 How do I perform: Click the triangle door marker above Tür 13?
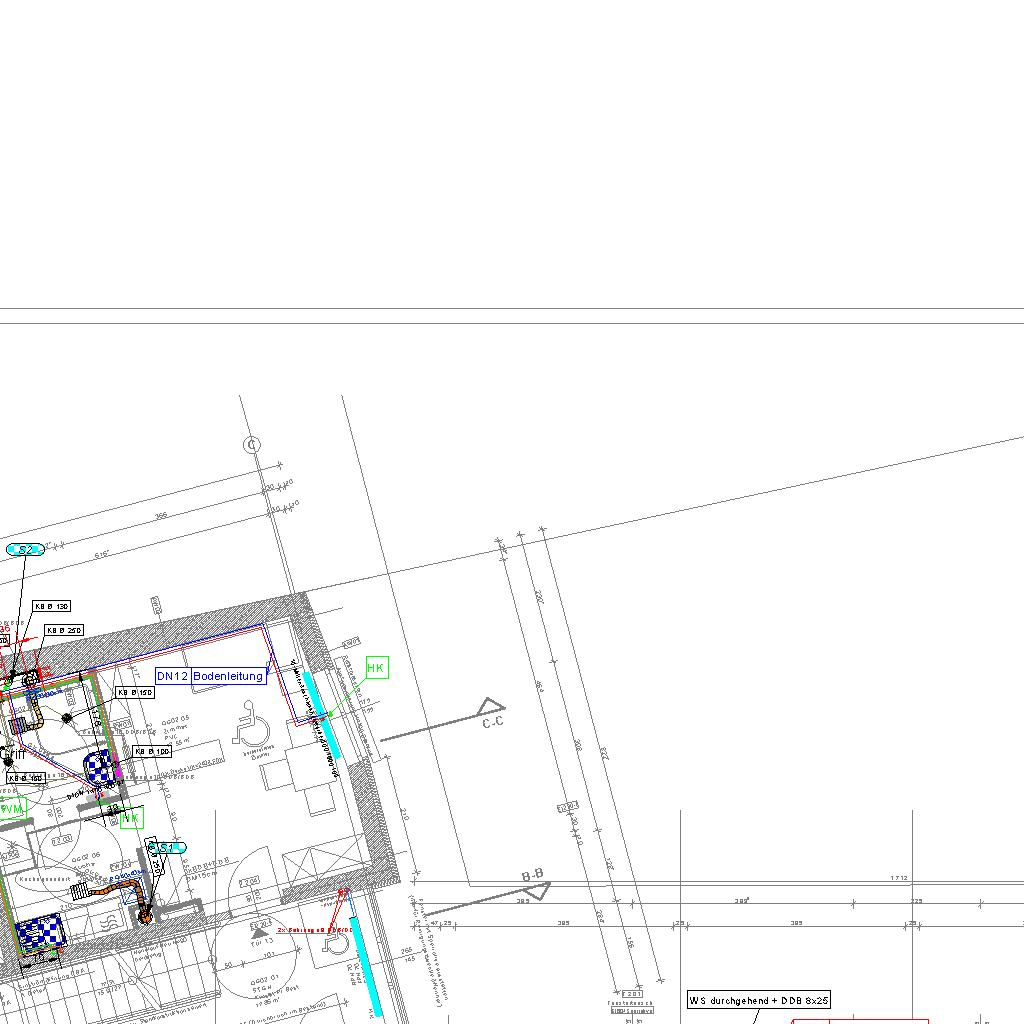coord(259,931)
